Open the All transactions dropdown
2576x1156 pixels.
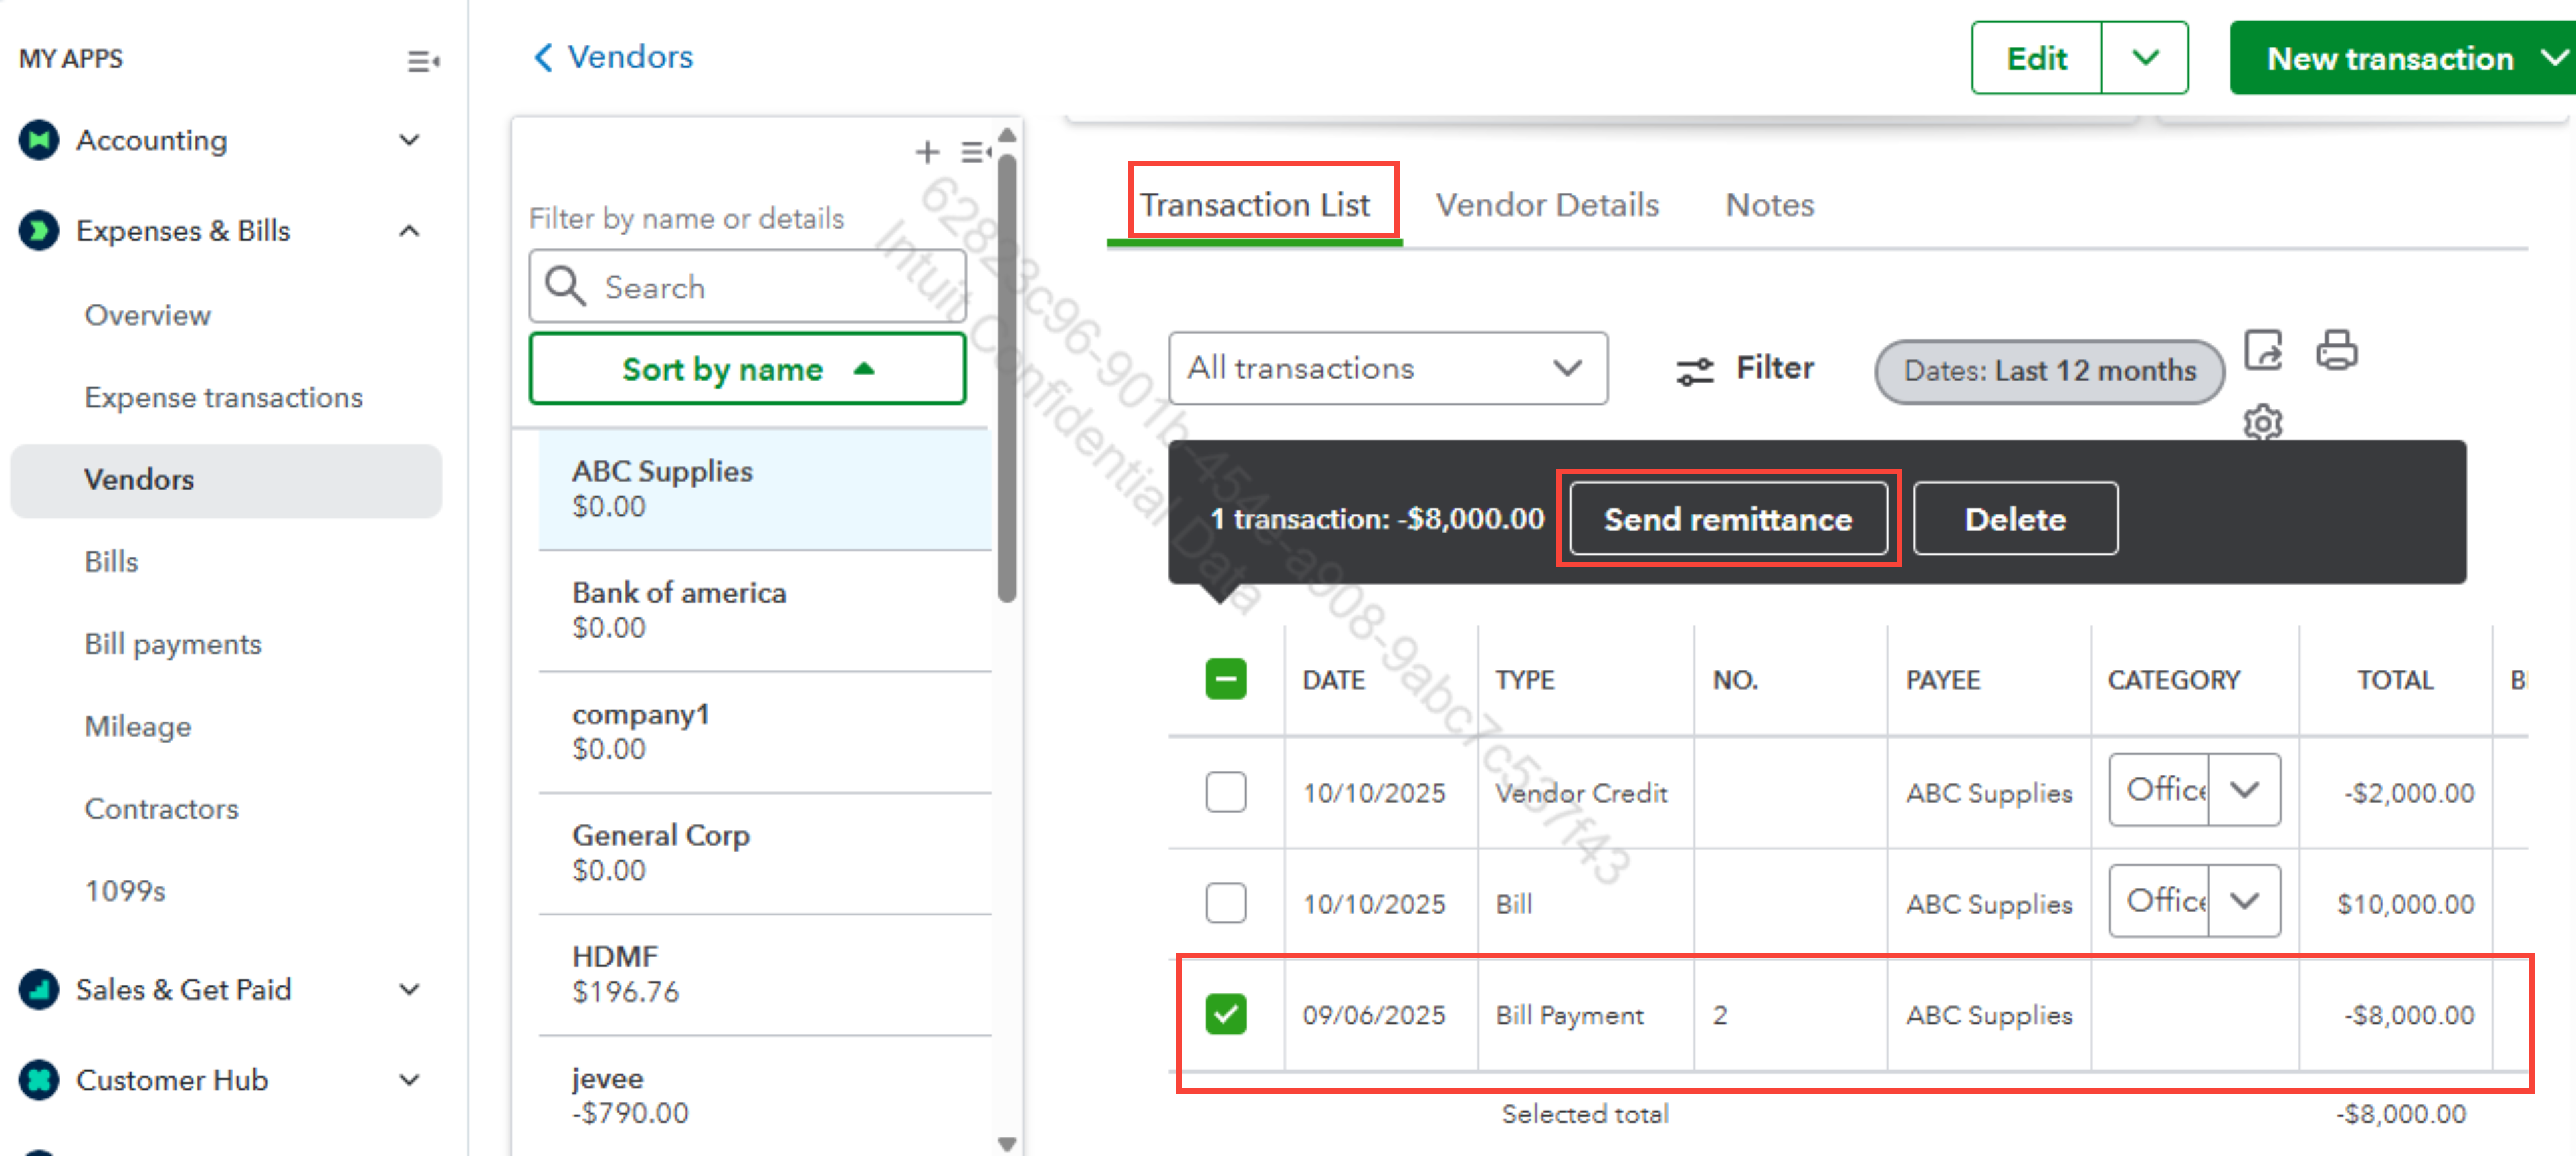point(1387,369)
